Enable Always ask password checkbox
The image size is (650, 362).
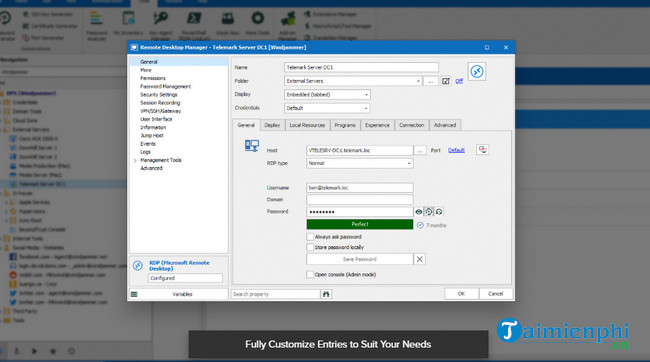tap(310, 237)
